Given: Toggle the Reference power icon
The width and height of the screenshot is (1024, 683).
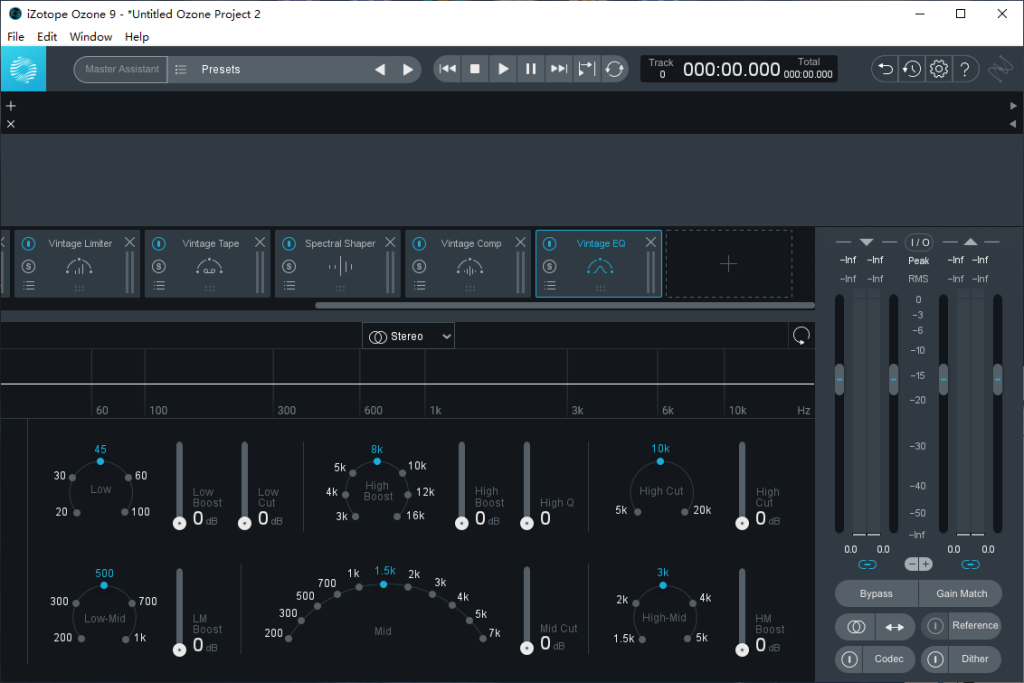Looking at the screenshot, I should point(935,626).
